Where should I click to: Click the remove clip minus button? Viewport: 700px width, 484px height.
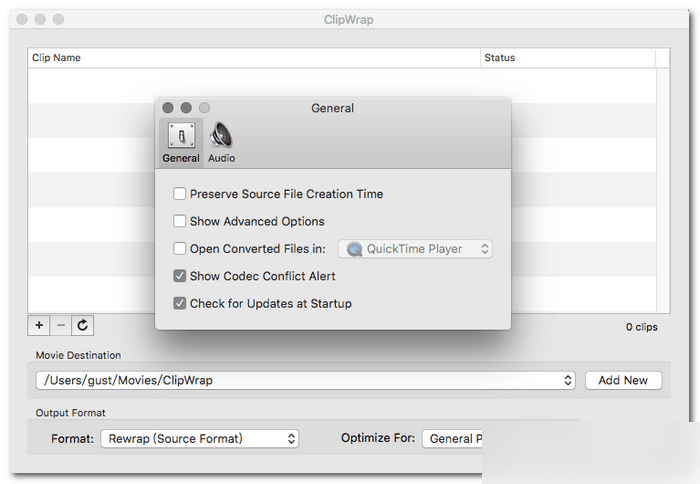pos(60,325)
